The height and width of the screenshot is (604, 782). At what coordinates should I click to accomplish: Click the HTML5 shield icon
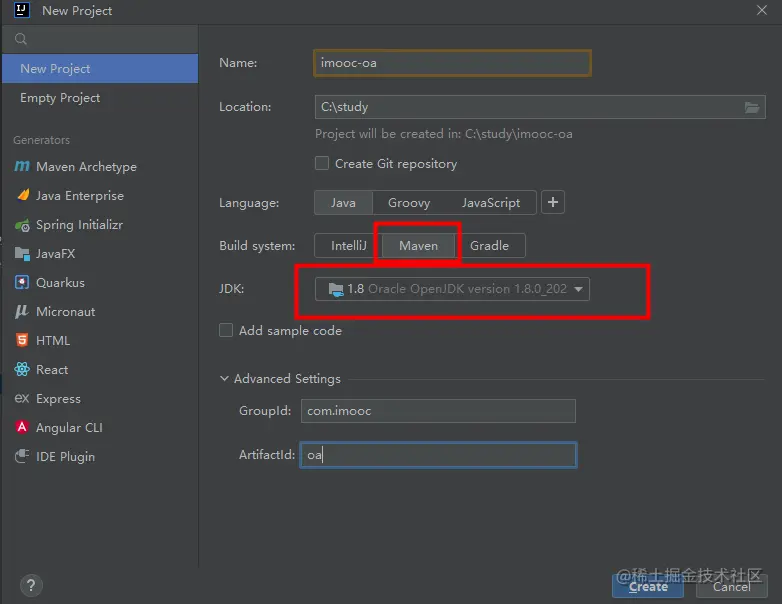pyautogui.click(x=22, y=340)
